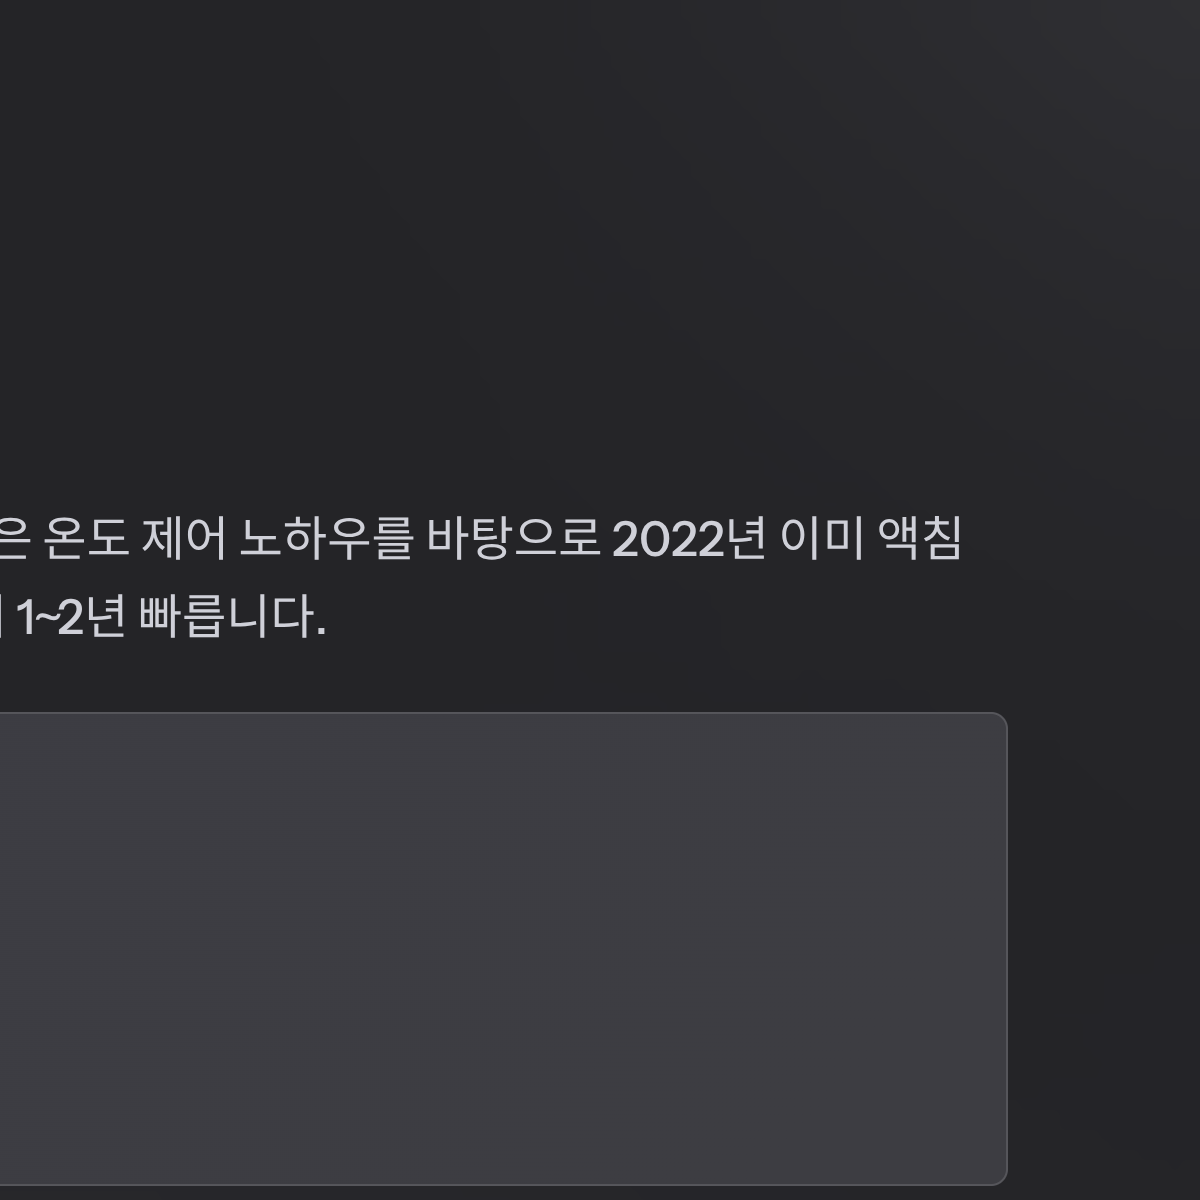This screenshot has width=1200, height=1200.
Task: Click the partial word "은" before "온도"
Action: [16, 540]
